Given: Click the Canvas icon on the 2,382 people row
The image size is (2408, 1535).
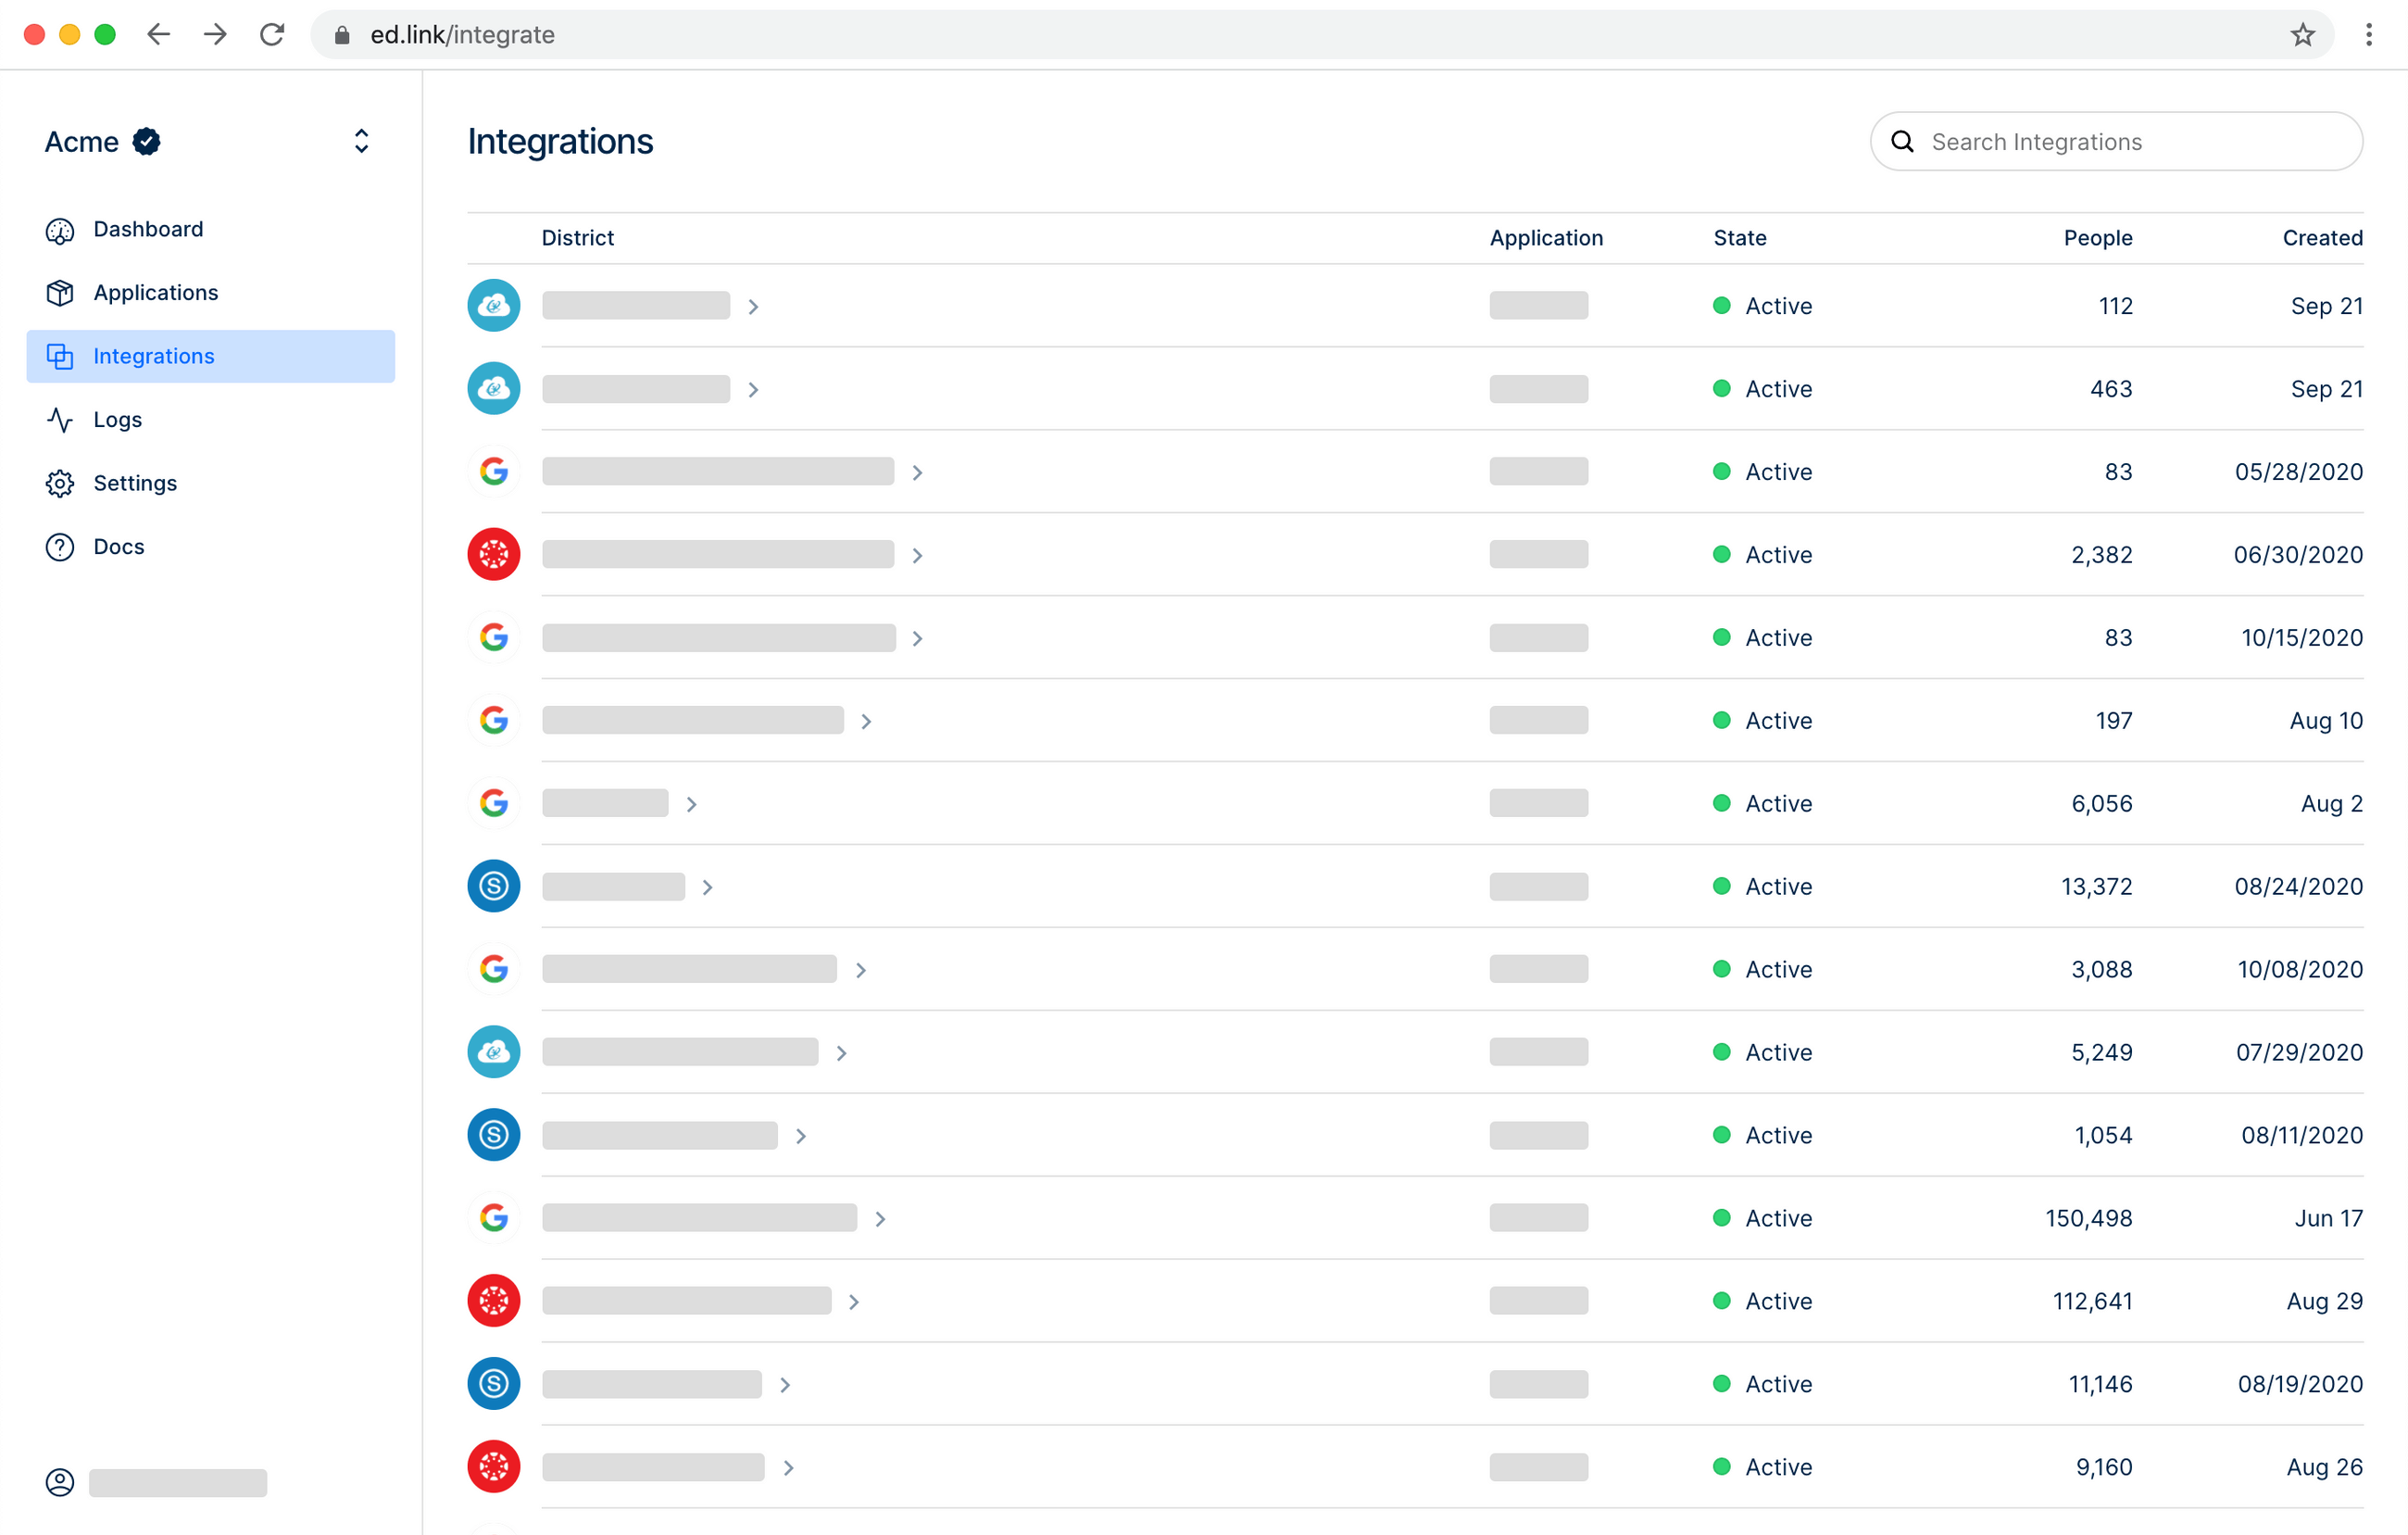Looking at the screenshot, I should 494,555.
